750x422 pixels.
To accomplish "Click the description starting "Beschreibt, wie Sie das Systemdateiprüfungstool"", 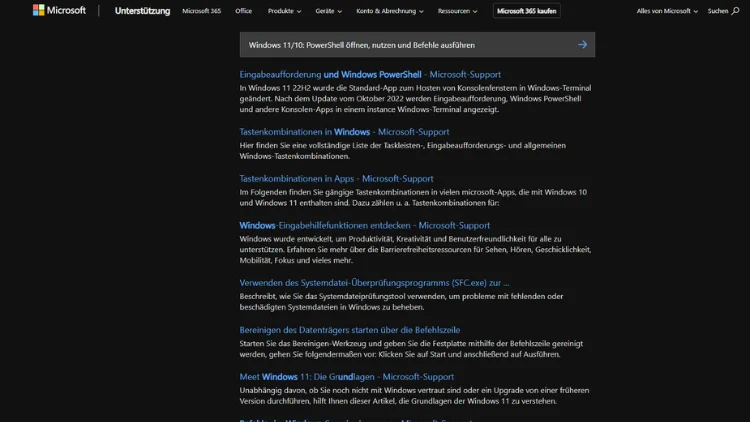I will pyautogui.click(x=401, y=301).
